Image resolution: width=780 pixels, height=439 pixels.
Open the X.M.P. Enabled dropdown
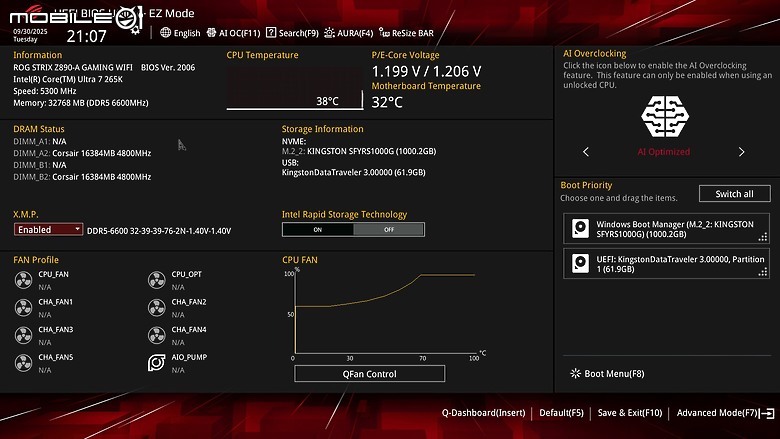[48, 229]
